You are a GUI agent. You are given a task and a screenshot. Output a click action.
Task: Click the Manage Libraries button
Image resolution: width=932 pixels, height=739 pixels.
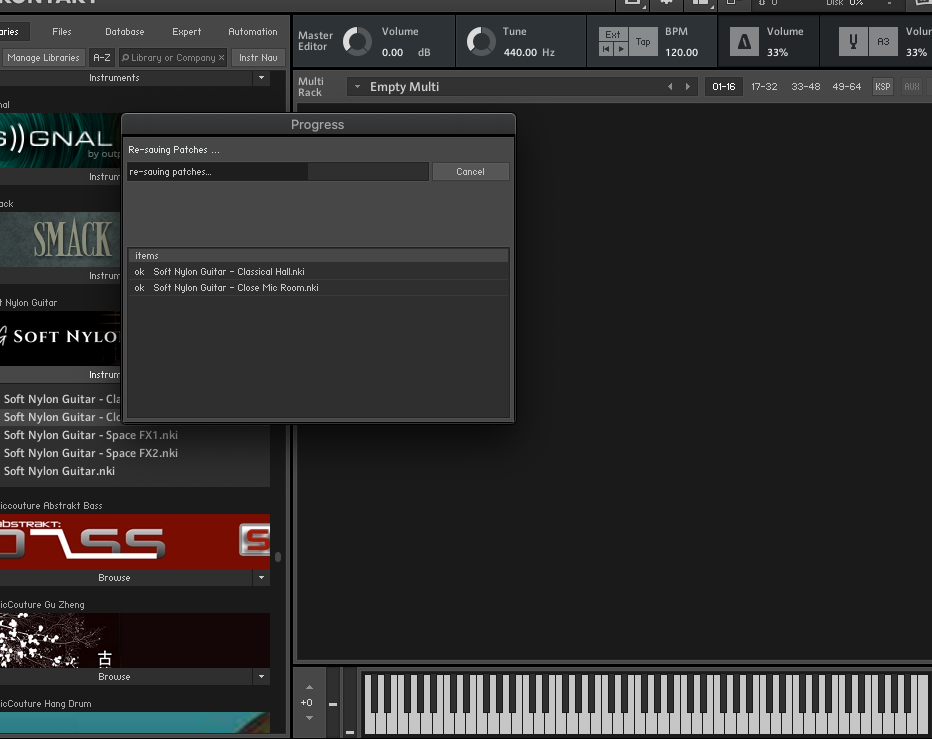43,58
